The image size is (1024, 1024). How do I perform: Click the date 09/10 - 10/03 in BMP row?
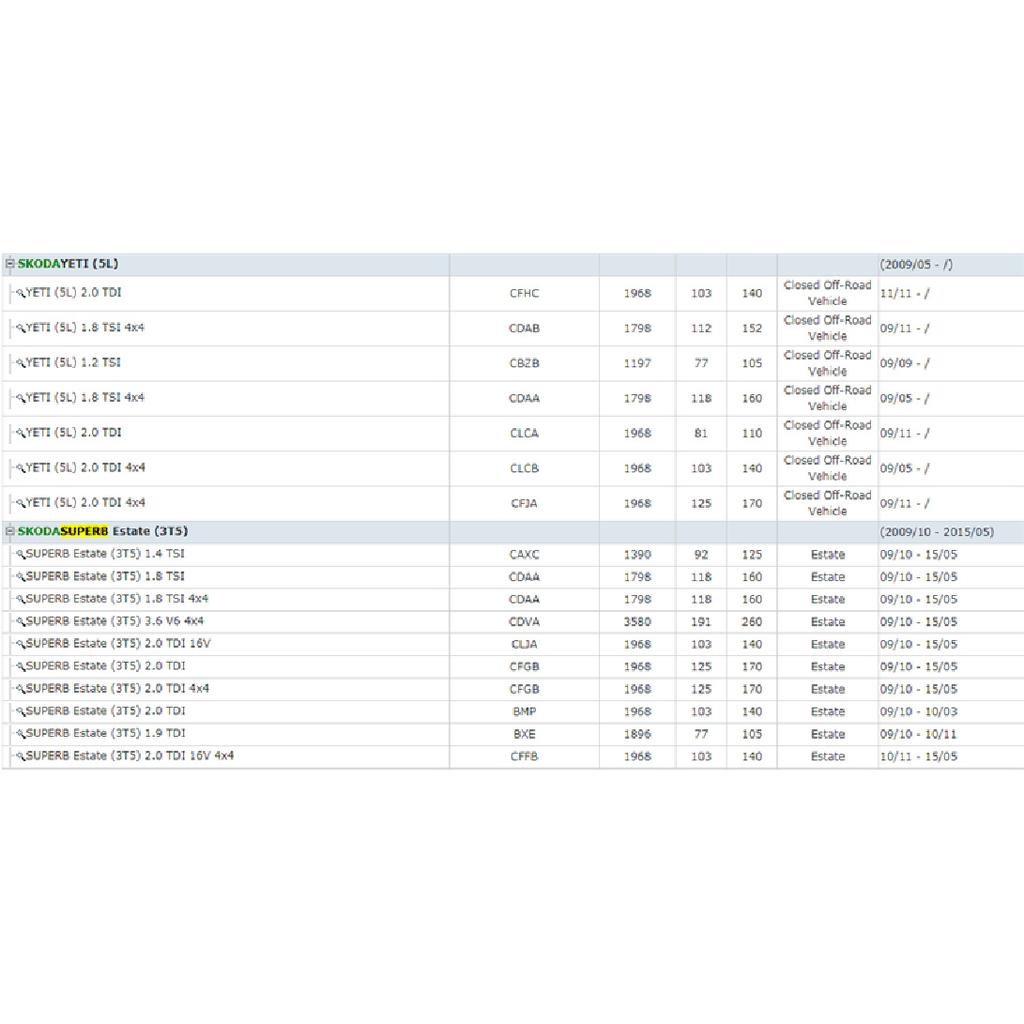918,711
